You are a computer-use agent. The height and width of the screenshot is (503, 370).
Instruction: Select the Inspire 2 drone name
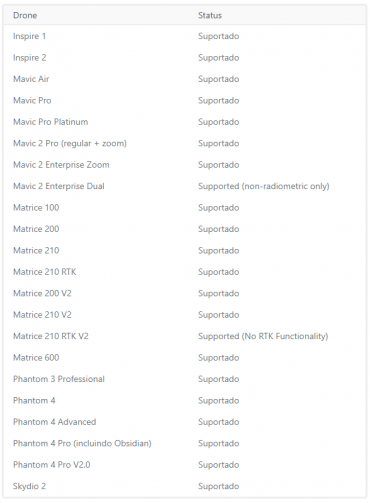pyautogui.click(x=29, y=58)
